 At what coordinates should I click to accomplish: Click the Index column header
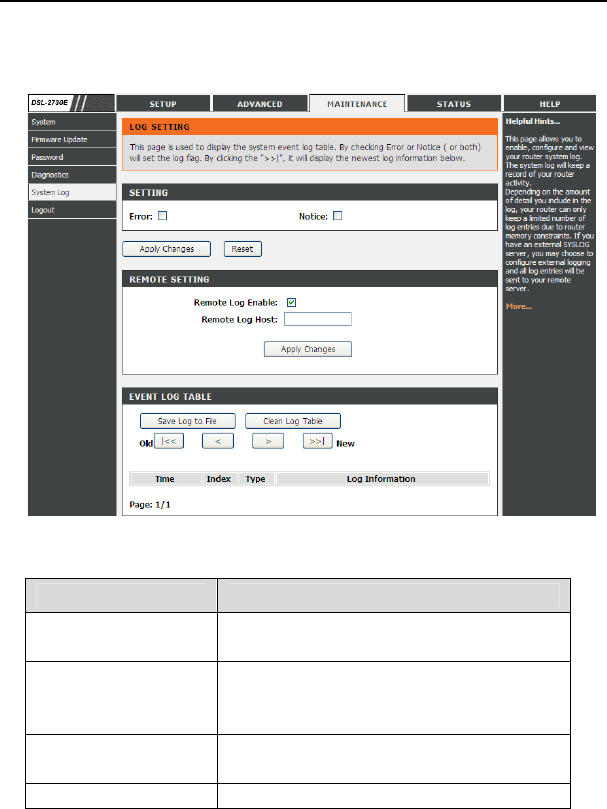[219, 479]
